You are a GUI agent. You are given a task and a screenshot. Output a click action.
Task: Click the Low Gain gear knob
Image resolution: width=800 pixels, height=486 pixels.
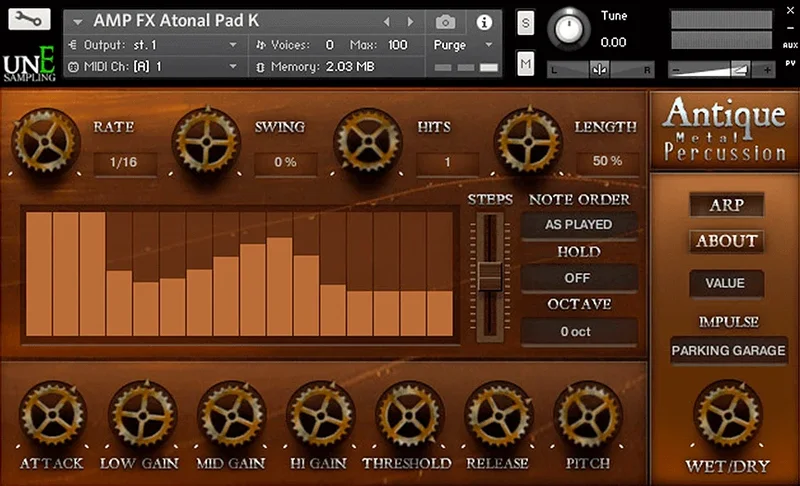click(142, 415)
